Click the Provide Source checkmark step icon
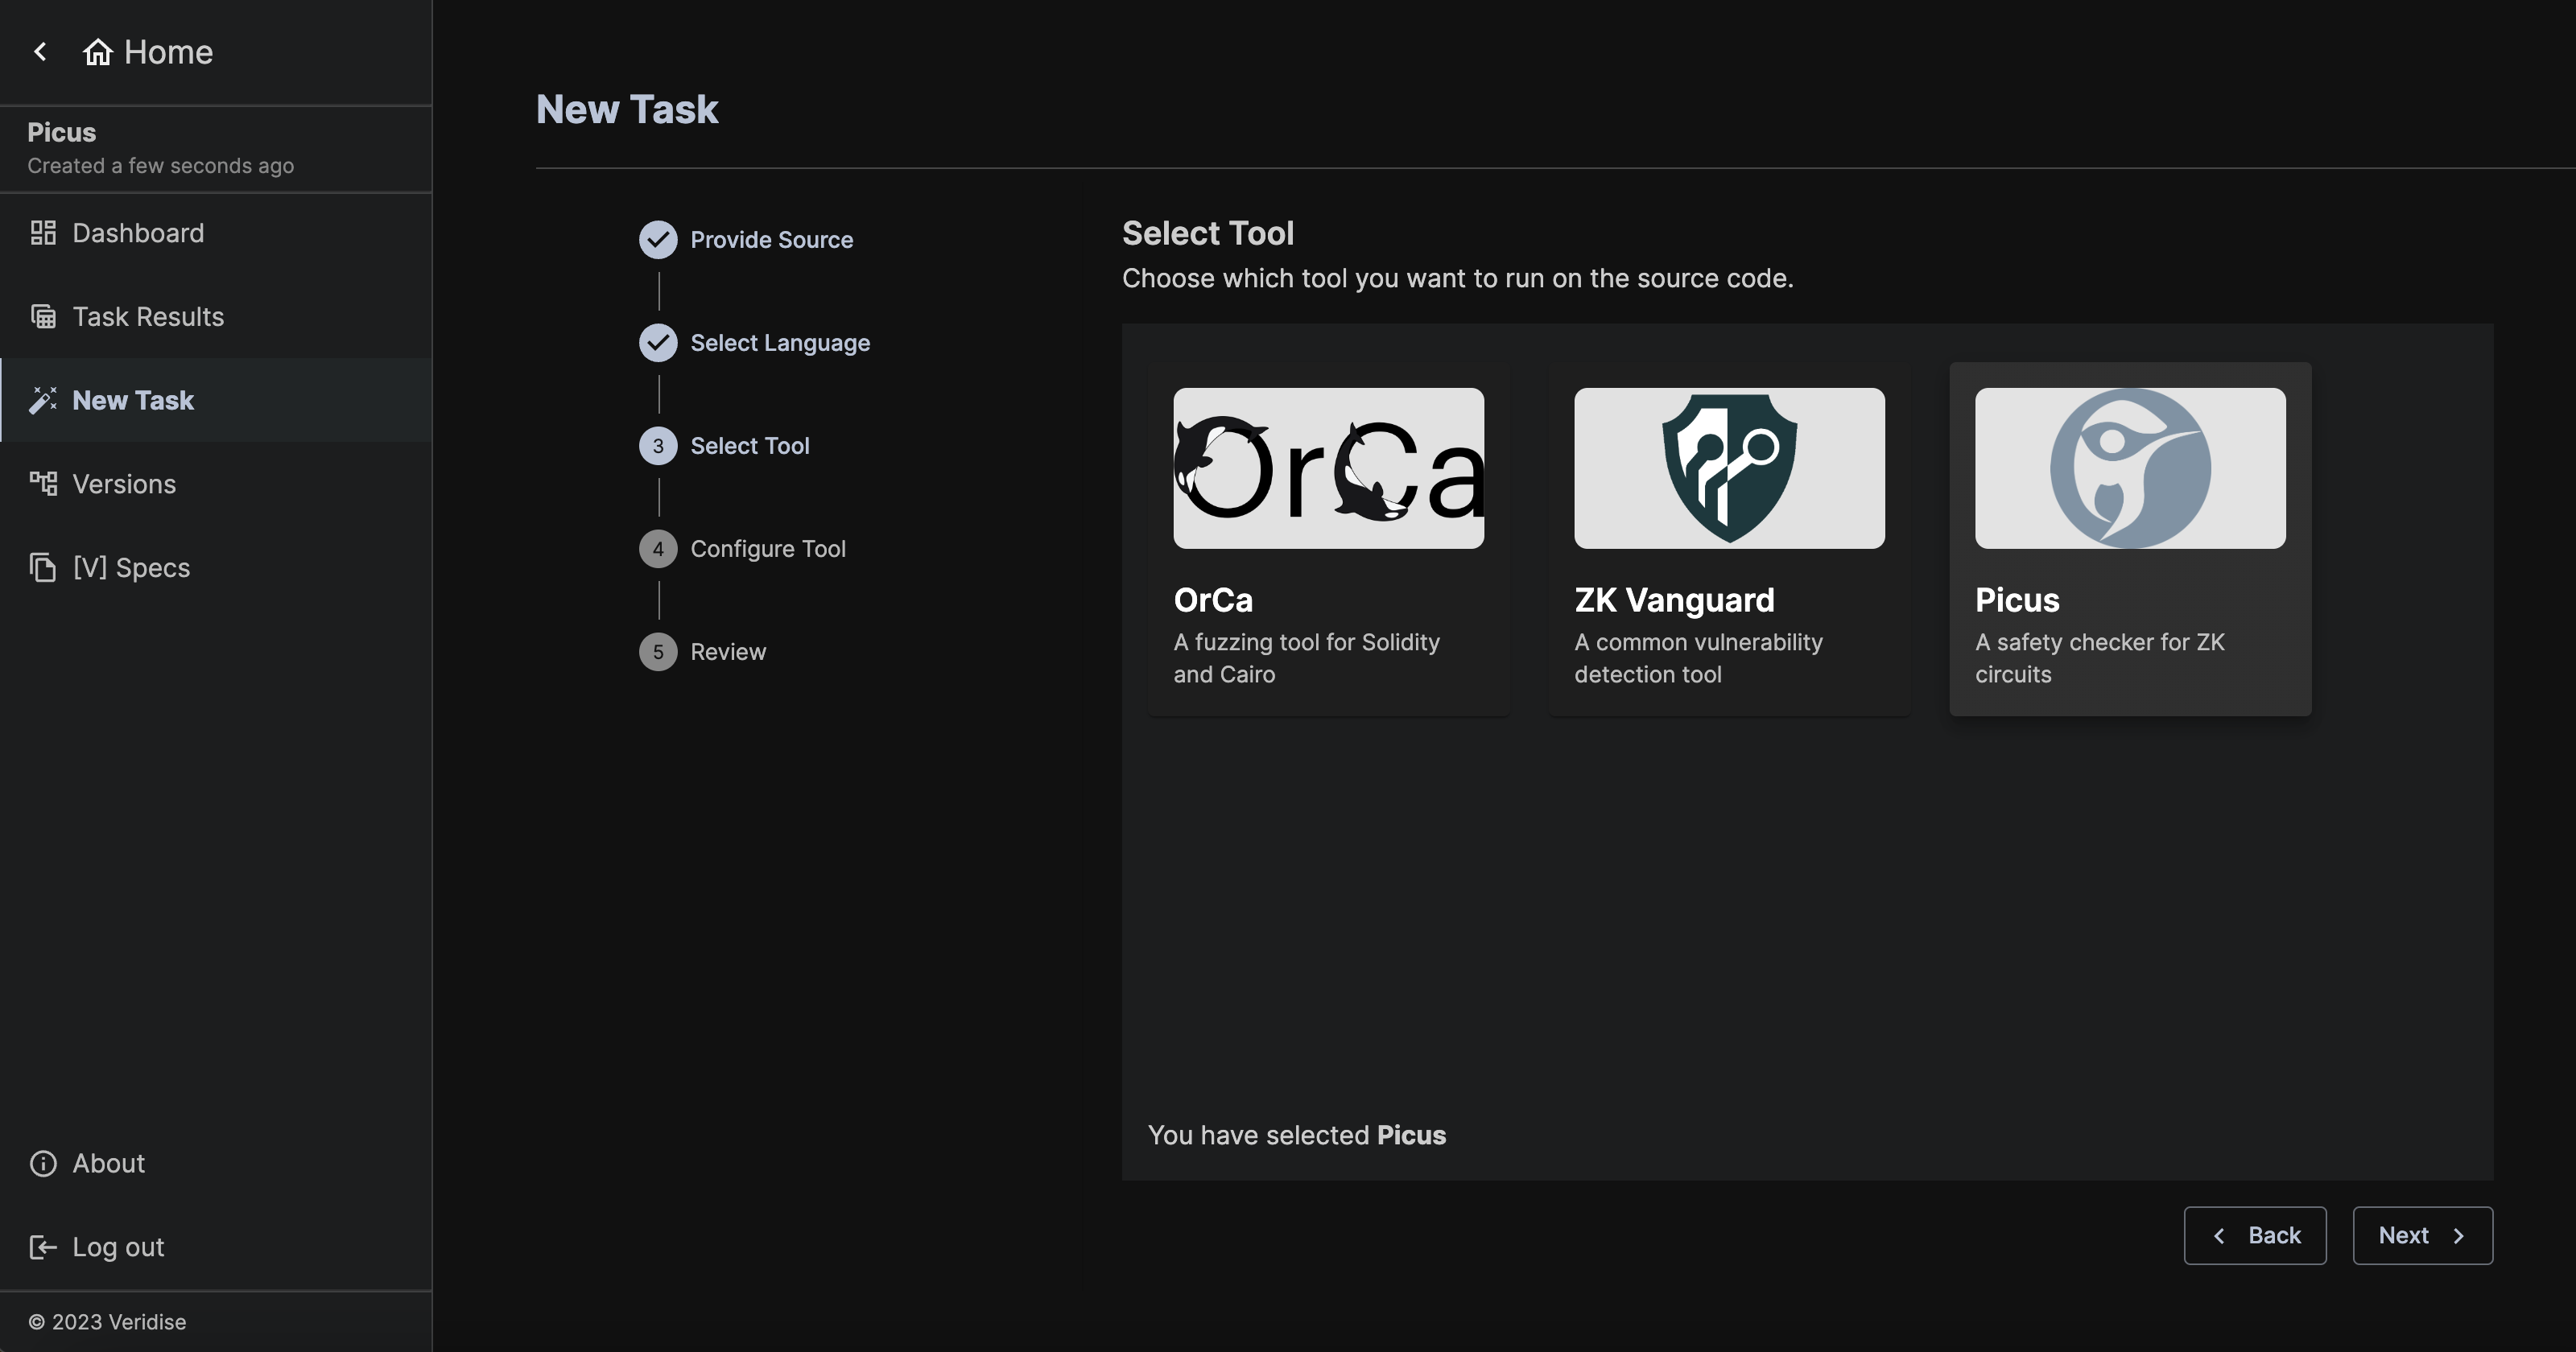Viewport: 2576px width, 1352px height. (658, 240)
